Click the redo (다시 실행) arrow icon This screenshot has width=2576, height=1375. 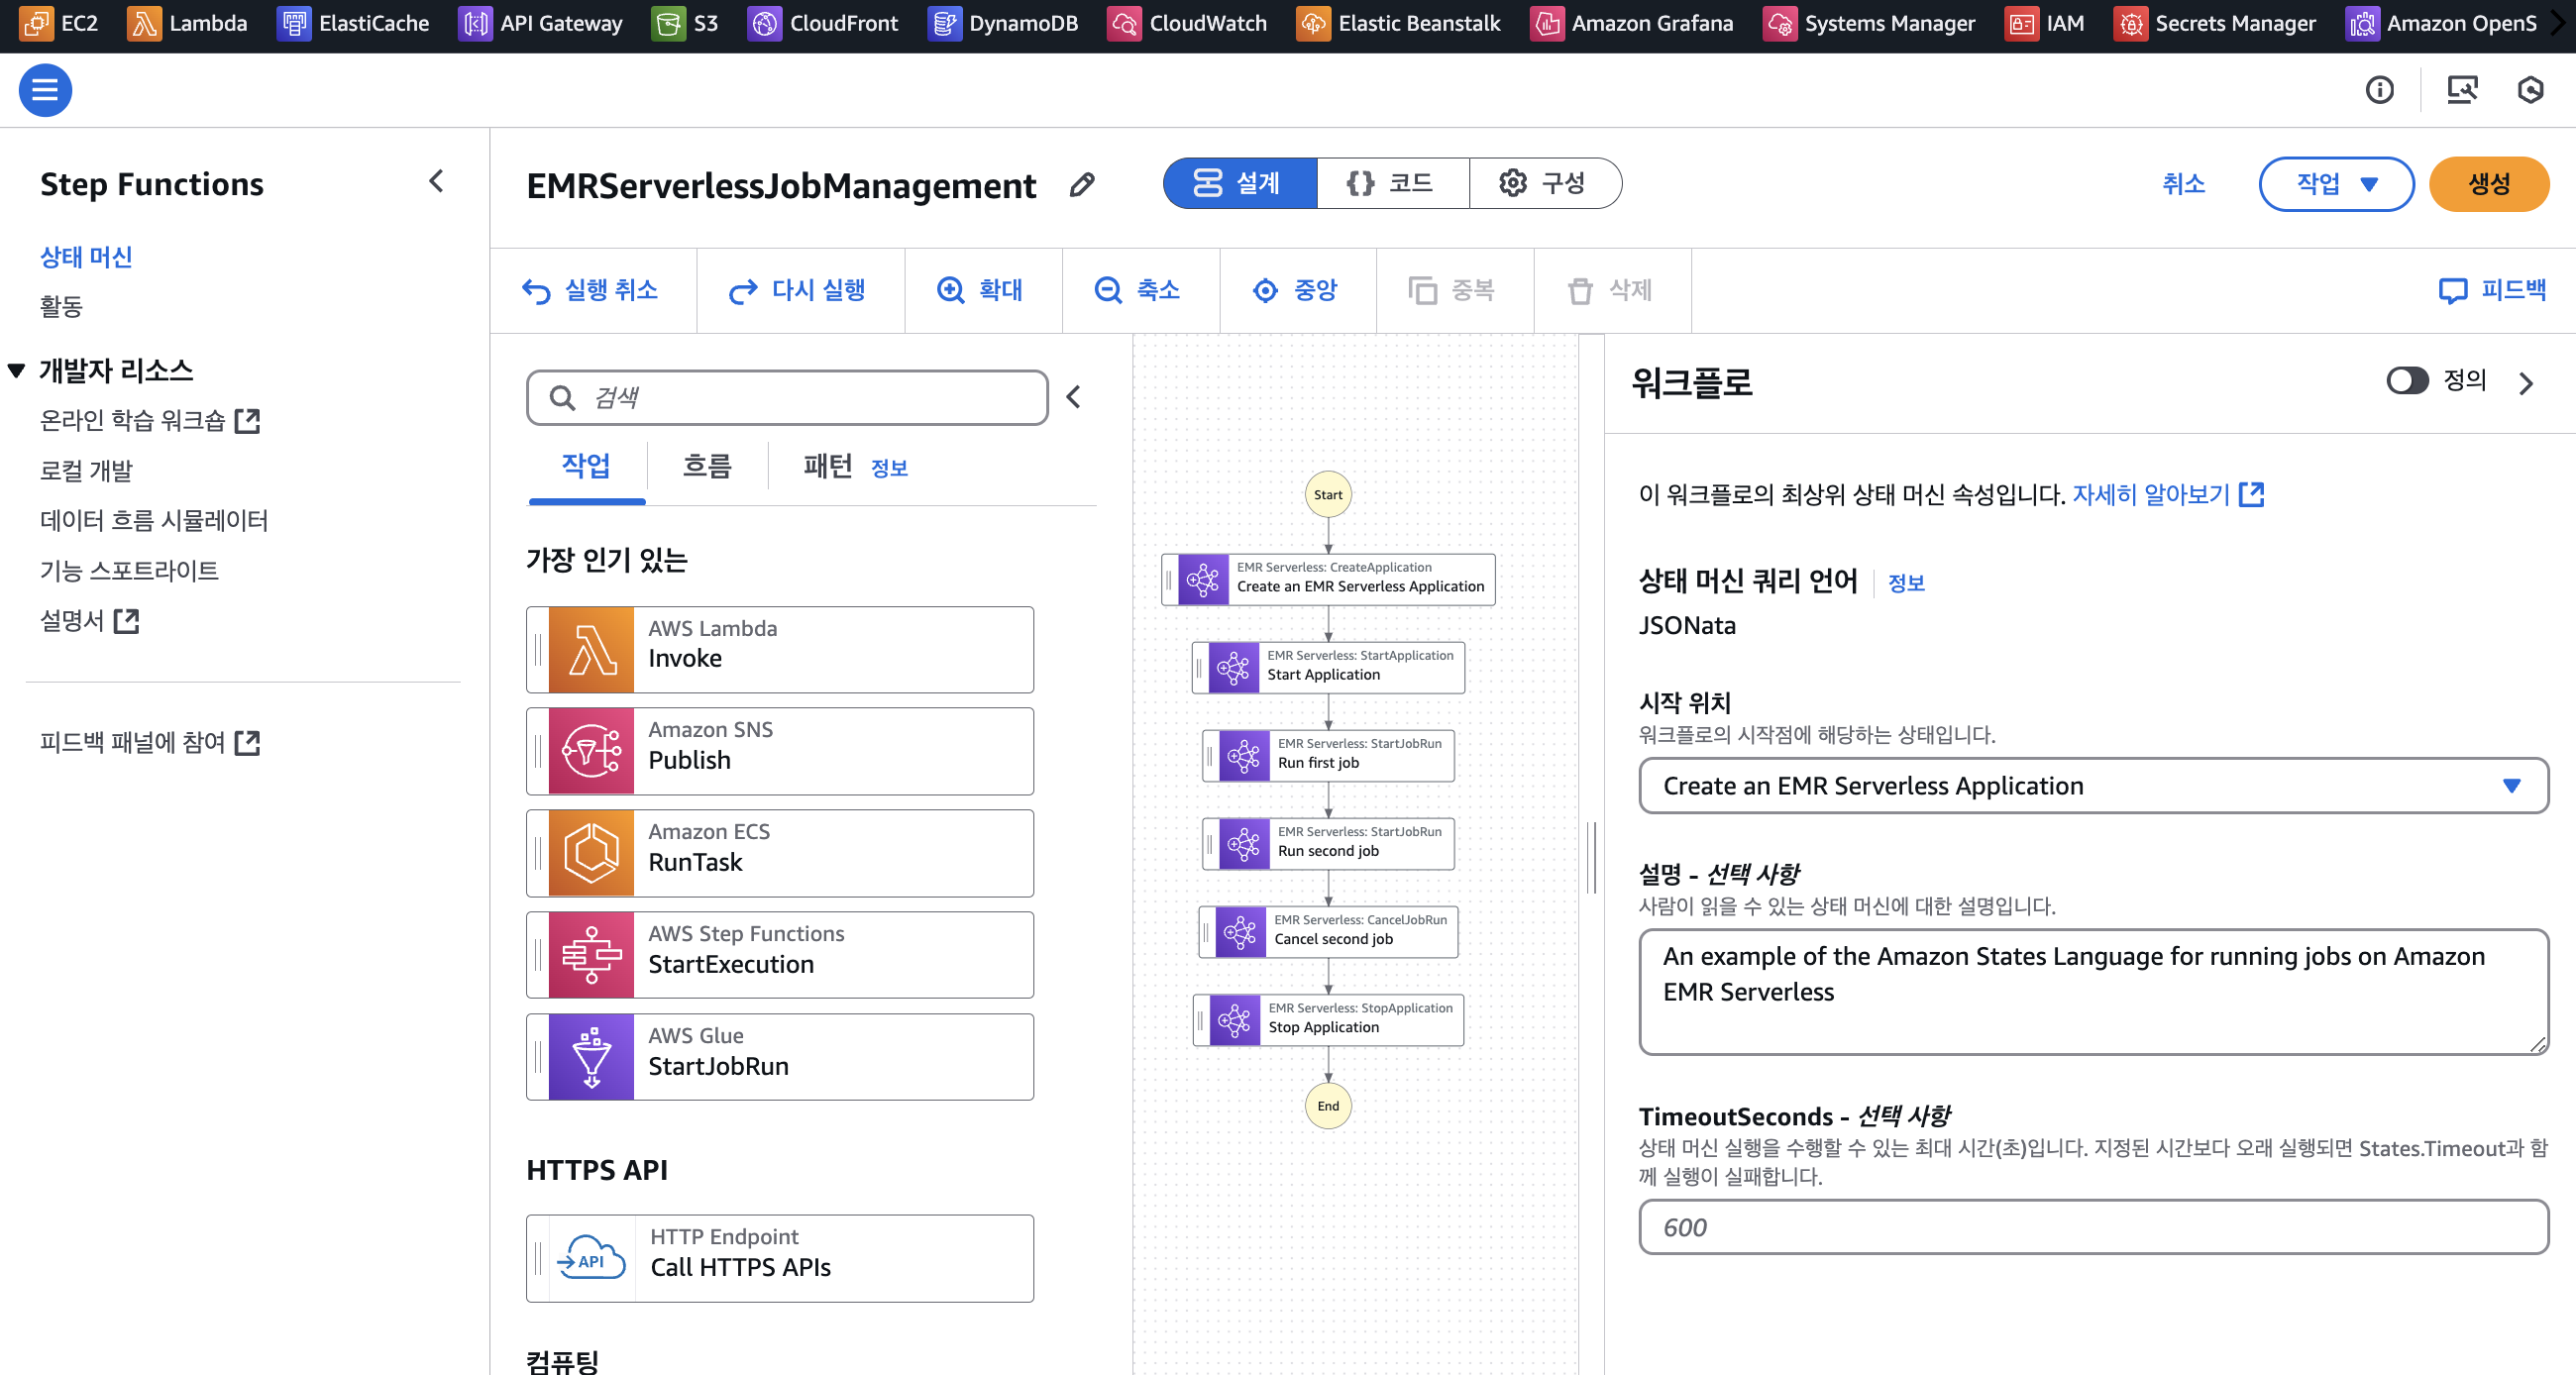click(x=742, y=291)
